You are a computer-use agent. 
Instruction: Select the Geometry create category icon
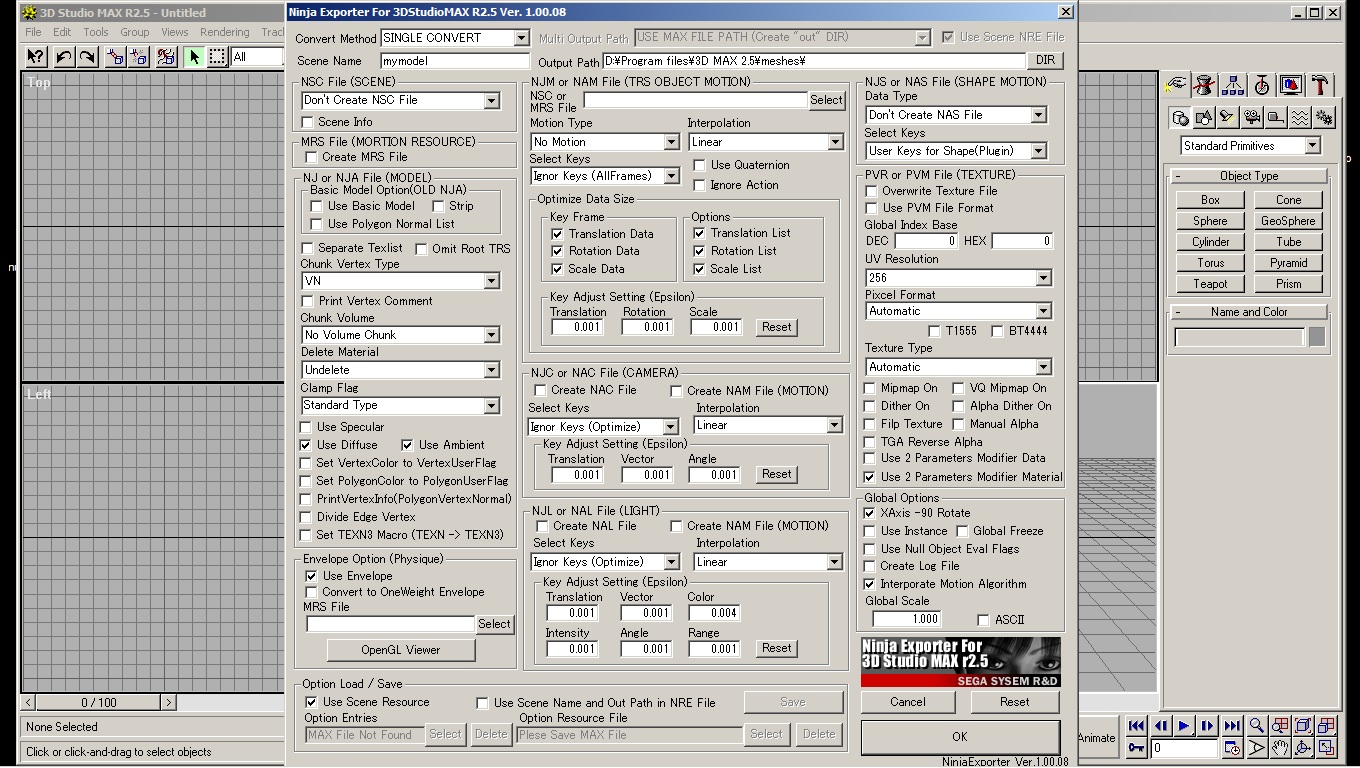(x=1180, y=118)
